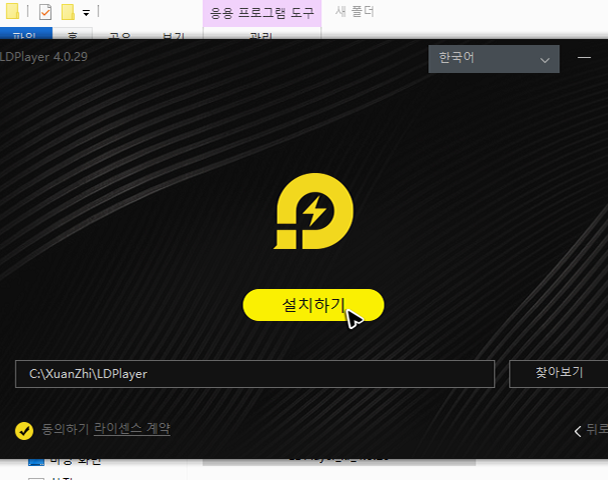
Task: Uncheck the 동의하기 agreement checkbox
Action: 24,431
